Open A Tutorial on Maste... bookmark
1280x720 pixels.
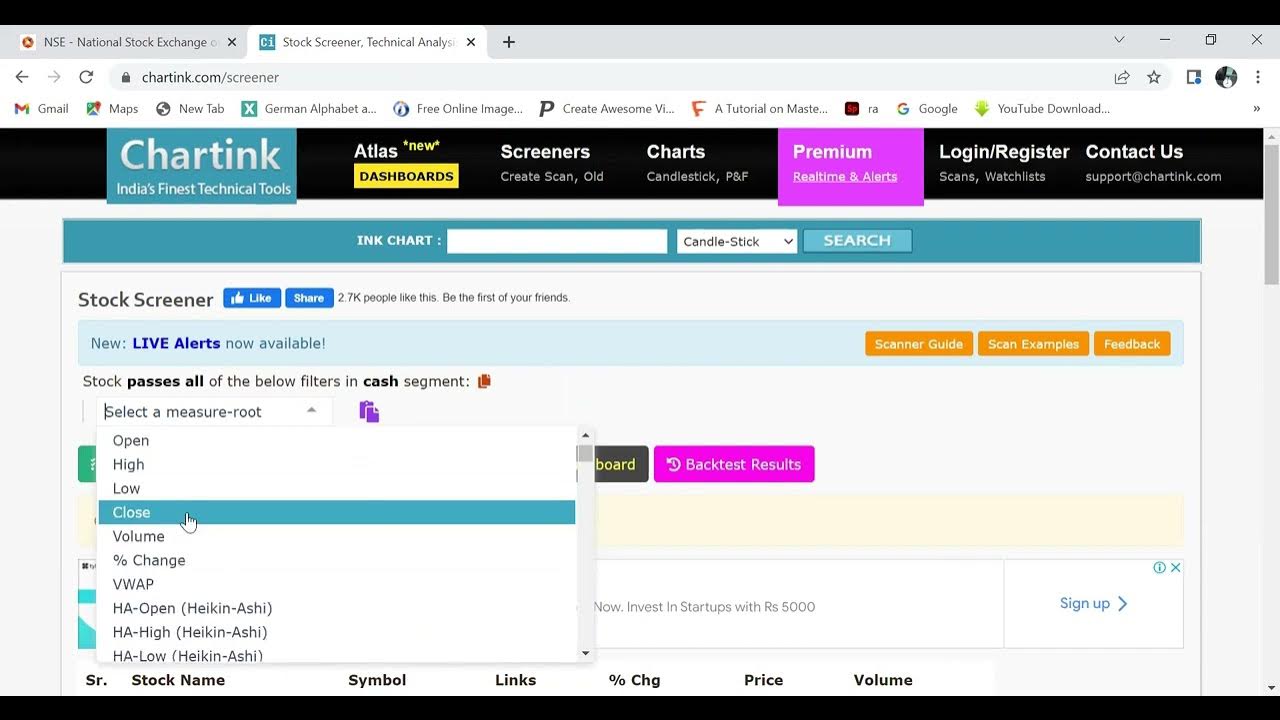click(x=760, y=109)
